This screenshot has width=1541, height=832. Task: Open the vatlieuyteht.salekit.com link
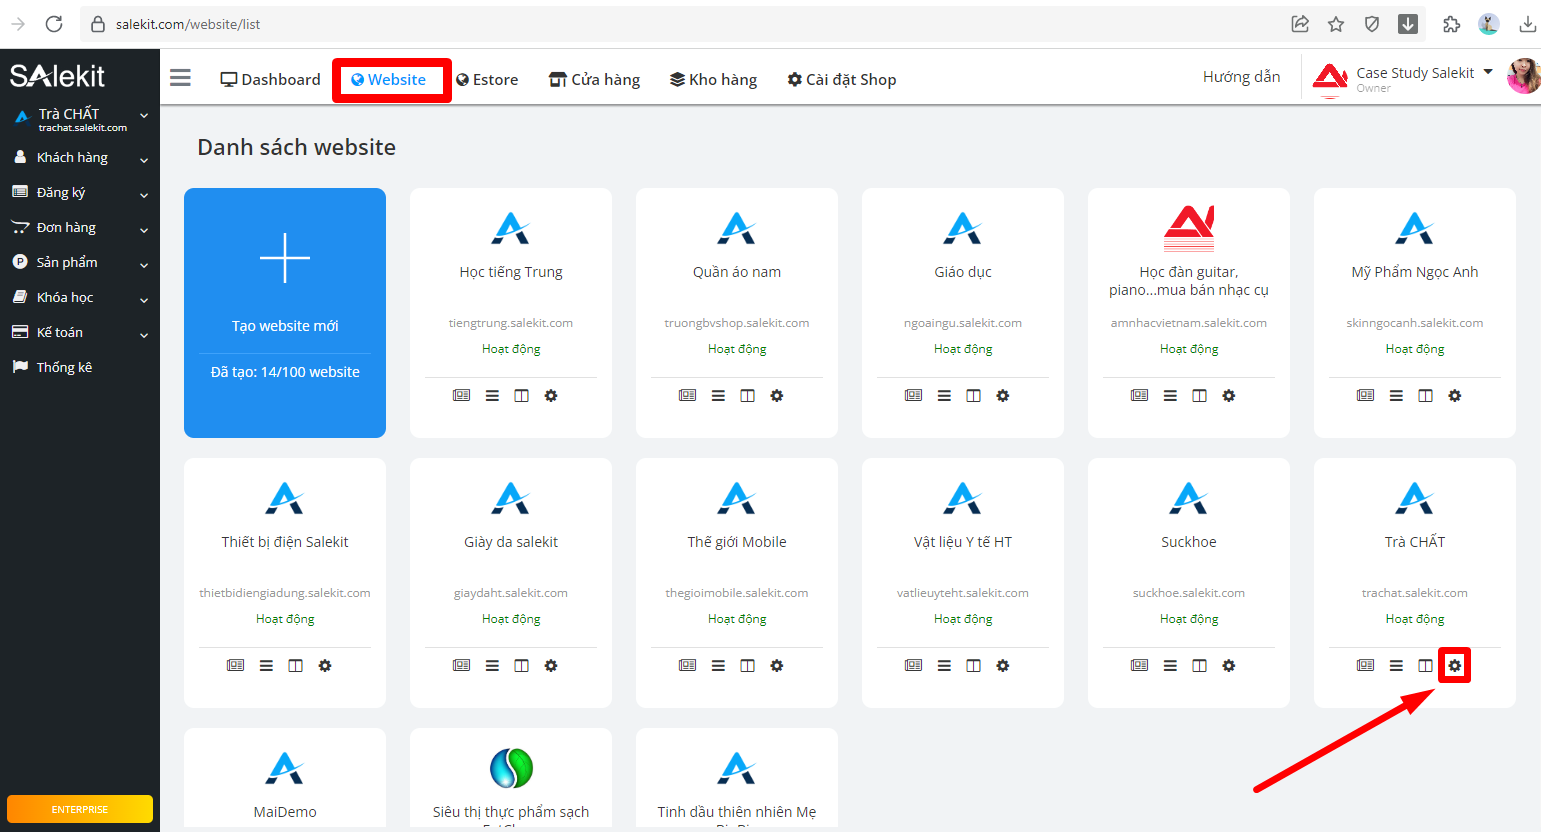[963, 593]
